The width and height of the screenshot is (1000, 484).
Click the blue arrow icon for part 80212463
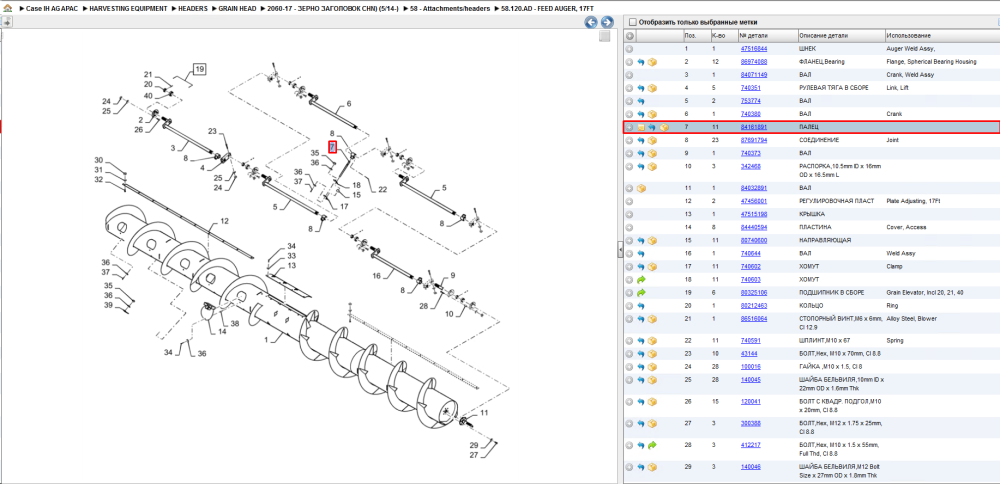point(641,305)
